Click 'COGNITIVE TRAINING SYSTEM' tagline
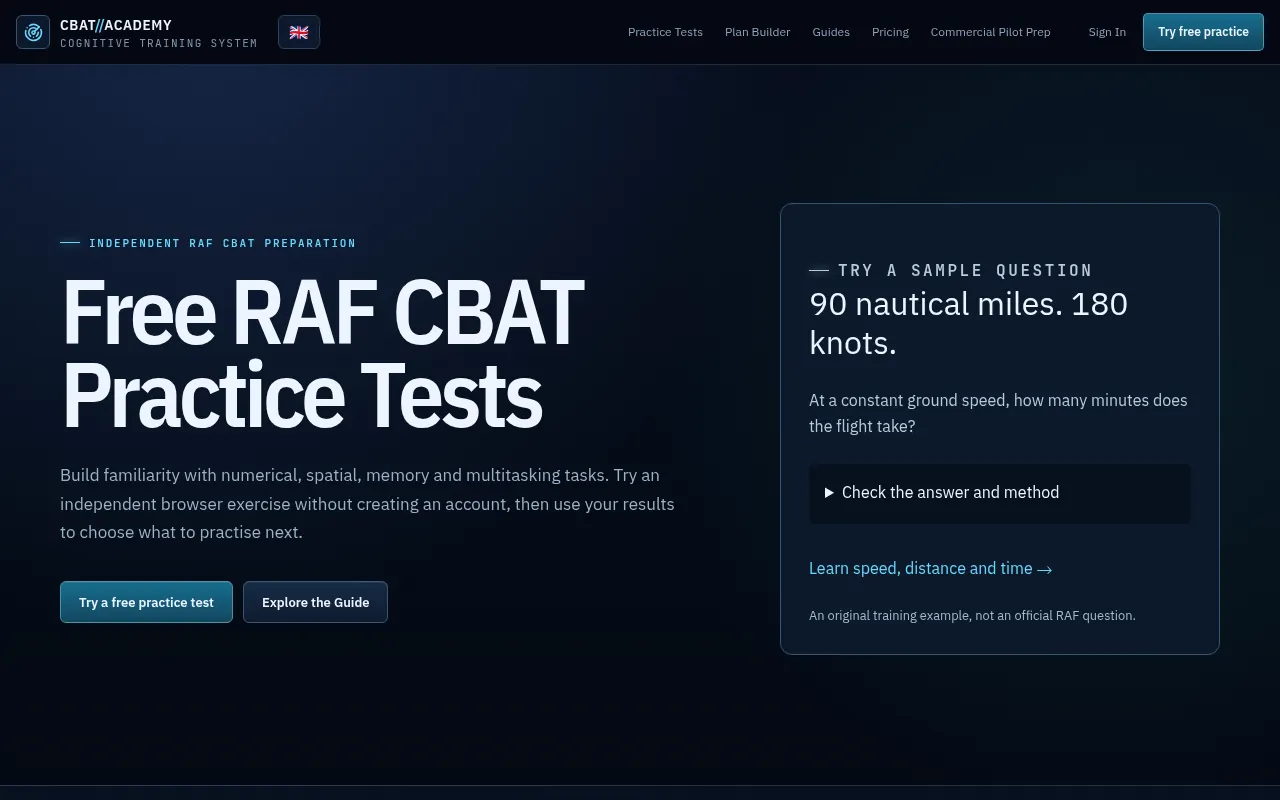This screenshot has height=800, width=1280. (159, 43)
